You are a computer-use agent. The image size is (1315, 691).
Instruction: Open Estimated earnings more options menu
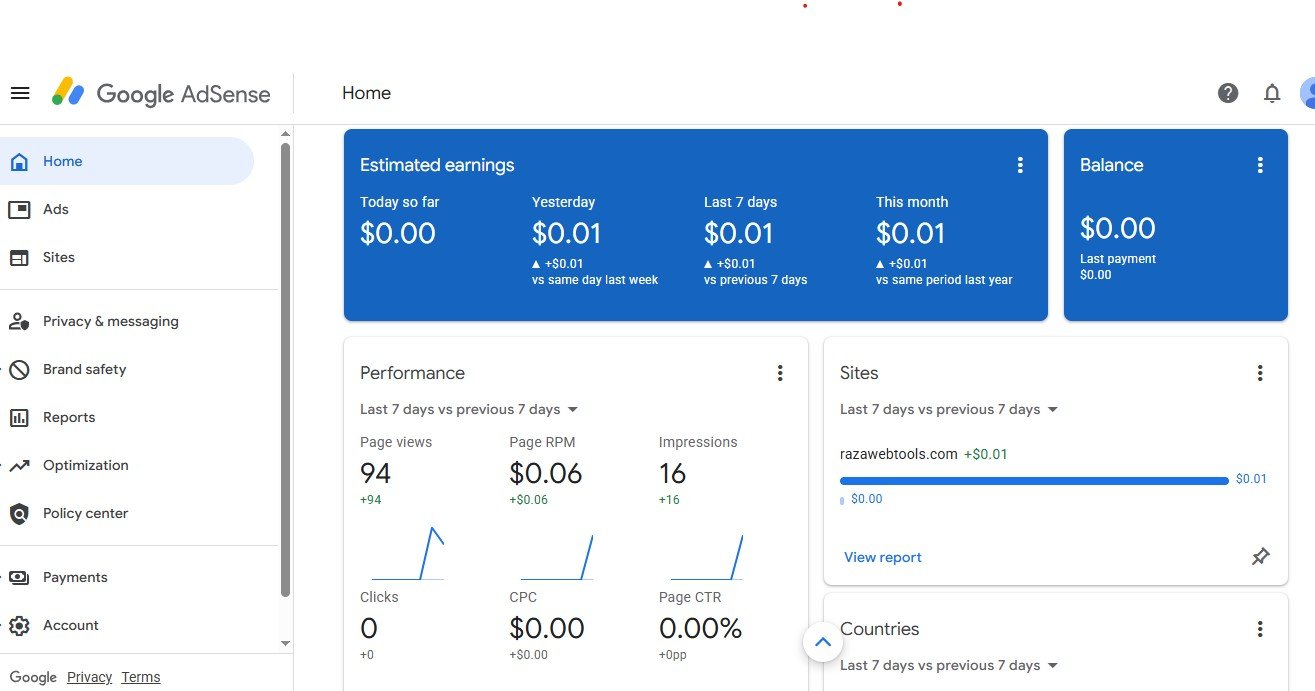click(1020, 165)
